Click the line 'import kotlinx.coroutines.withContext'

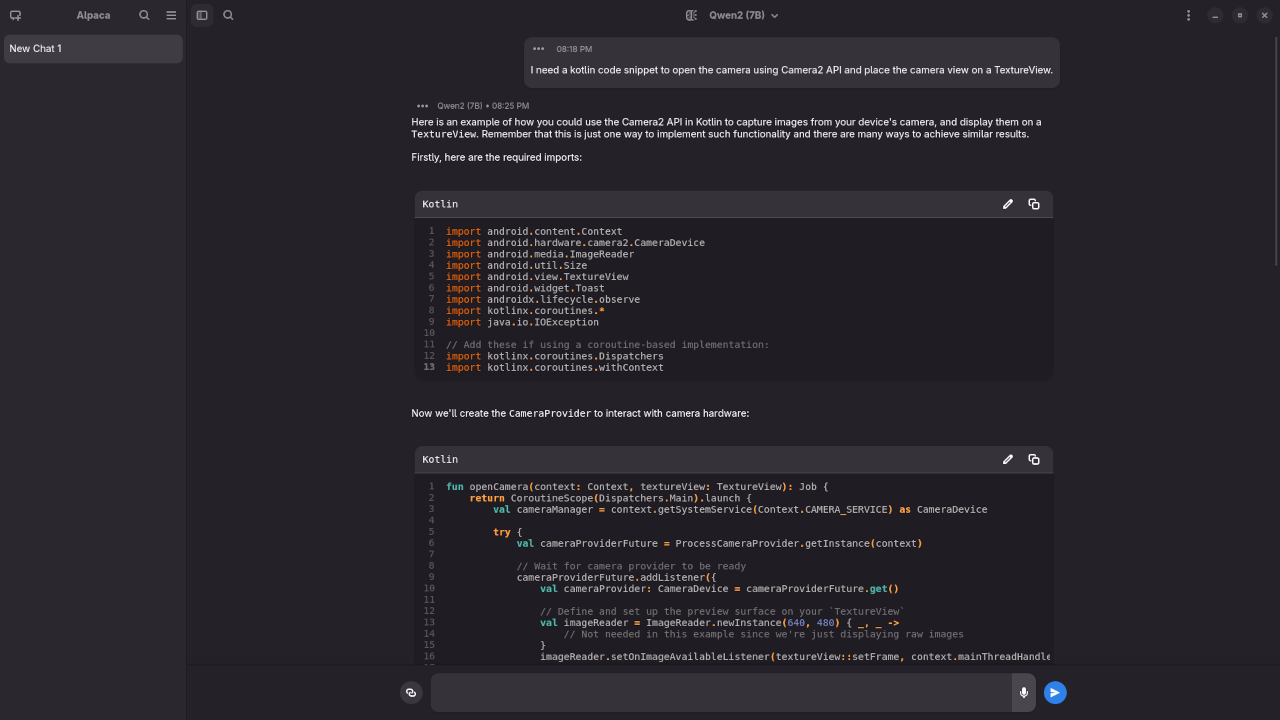(x=555, y=368)
